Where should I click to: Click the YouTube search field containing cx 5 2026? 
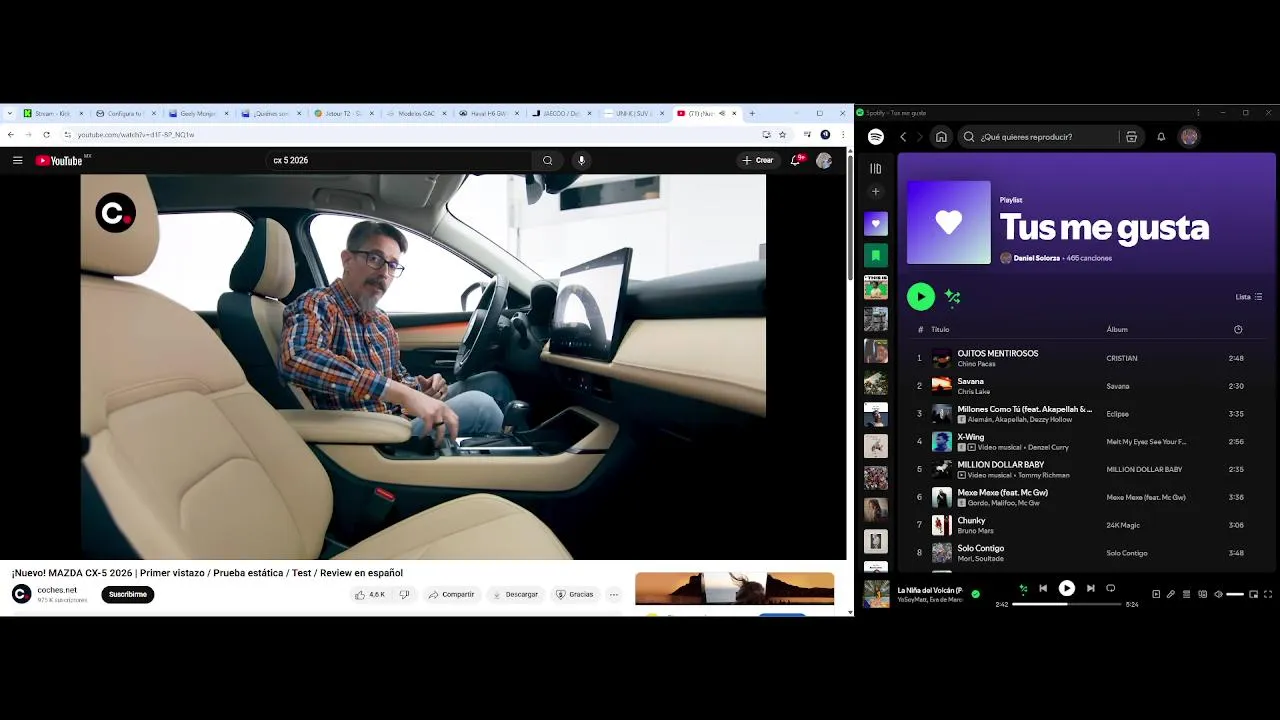coord(400,160)
